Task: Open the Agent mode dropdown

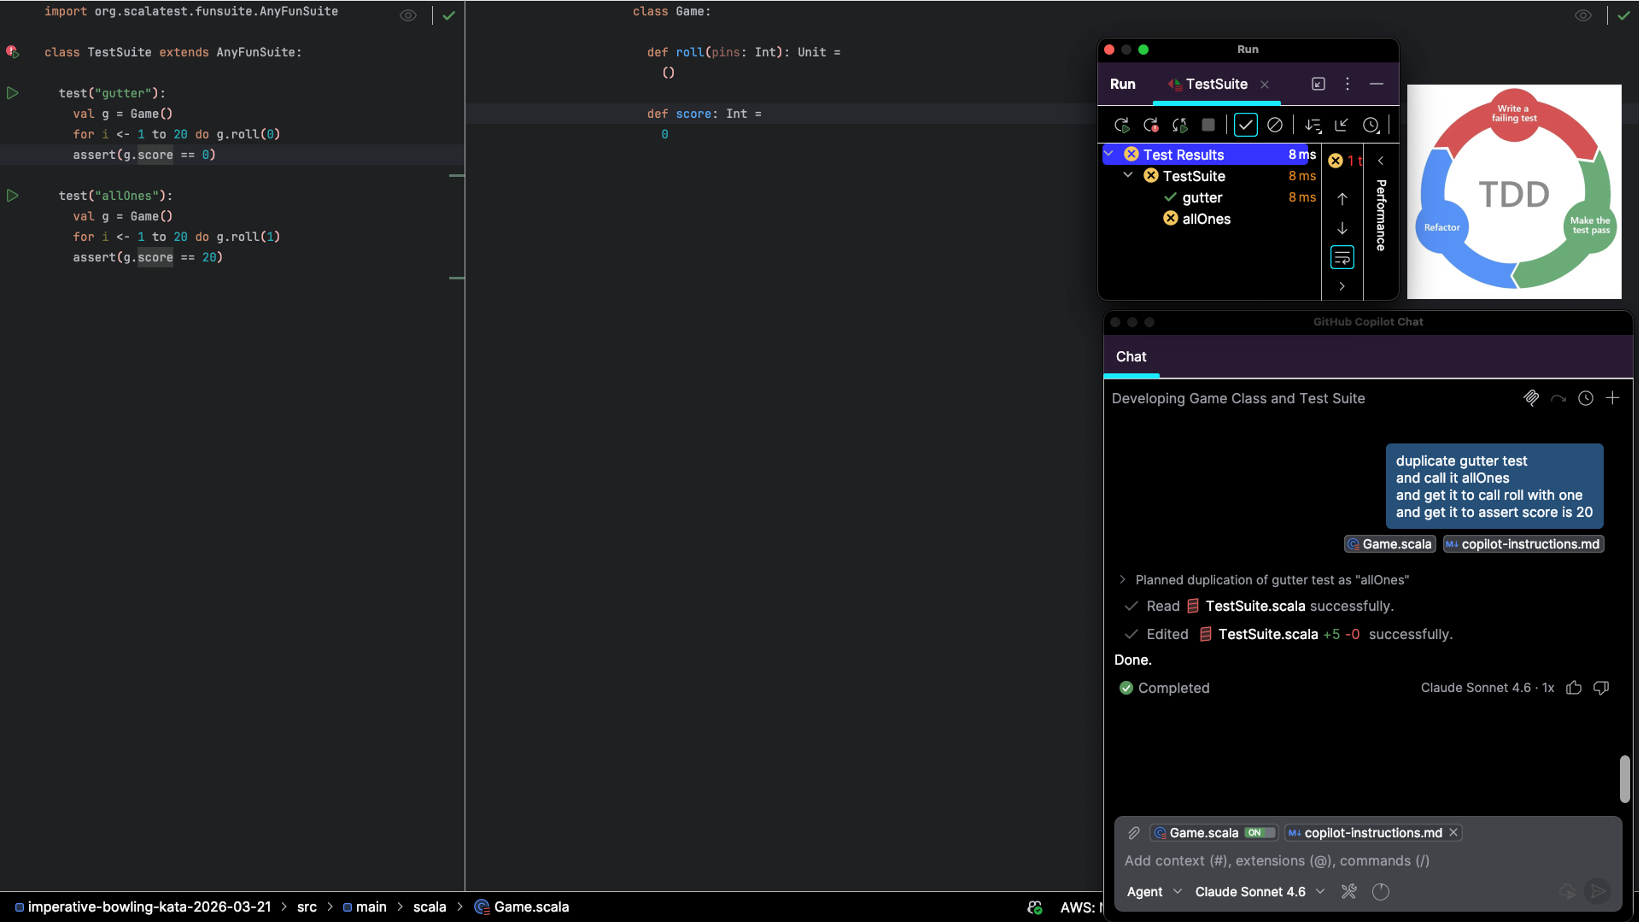Action: pos(1154,892)
